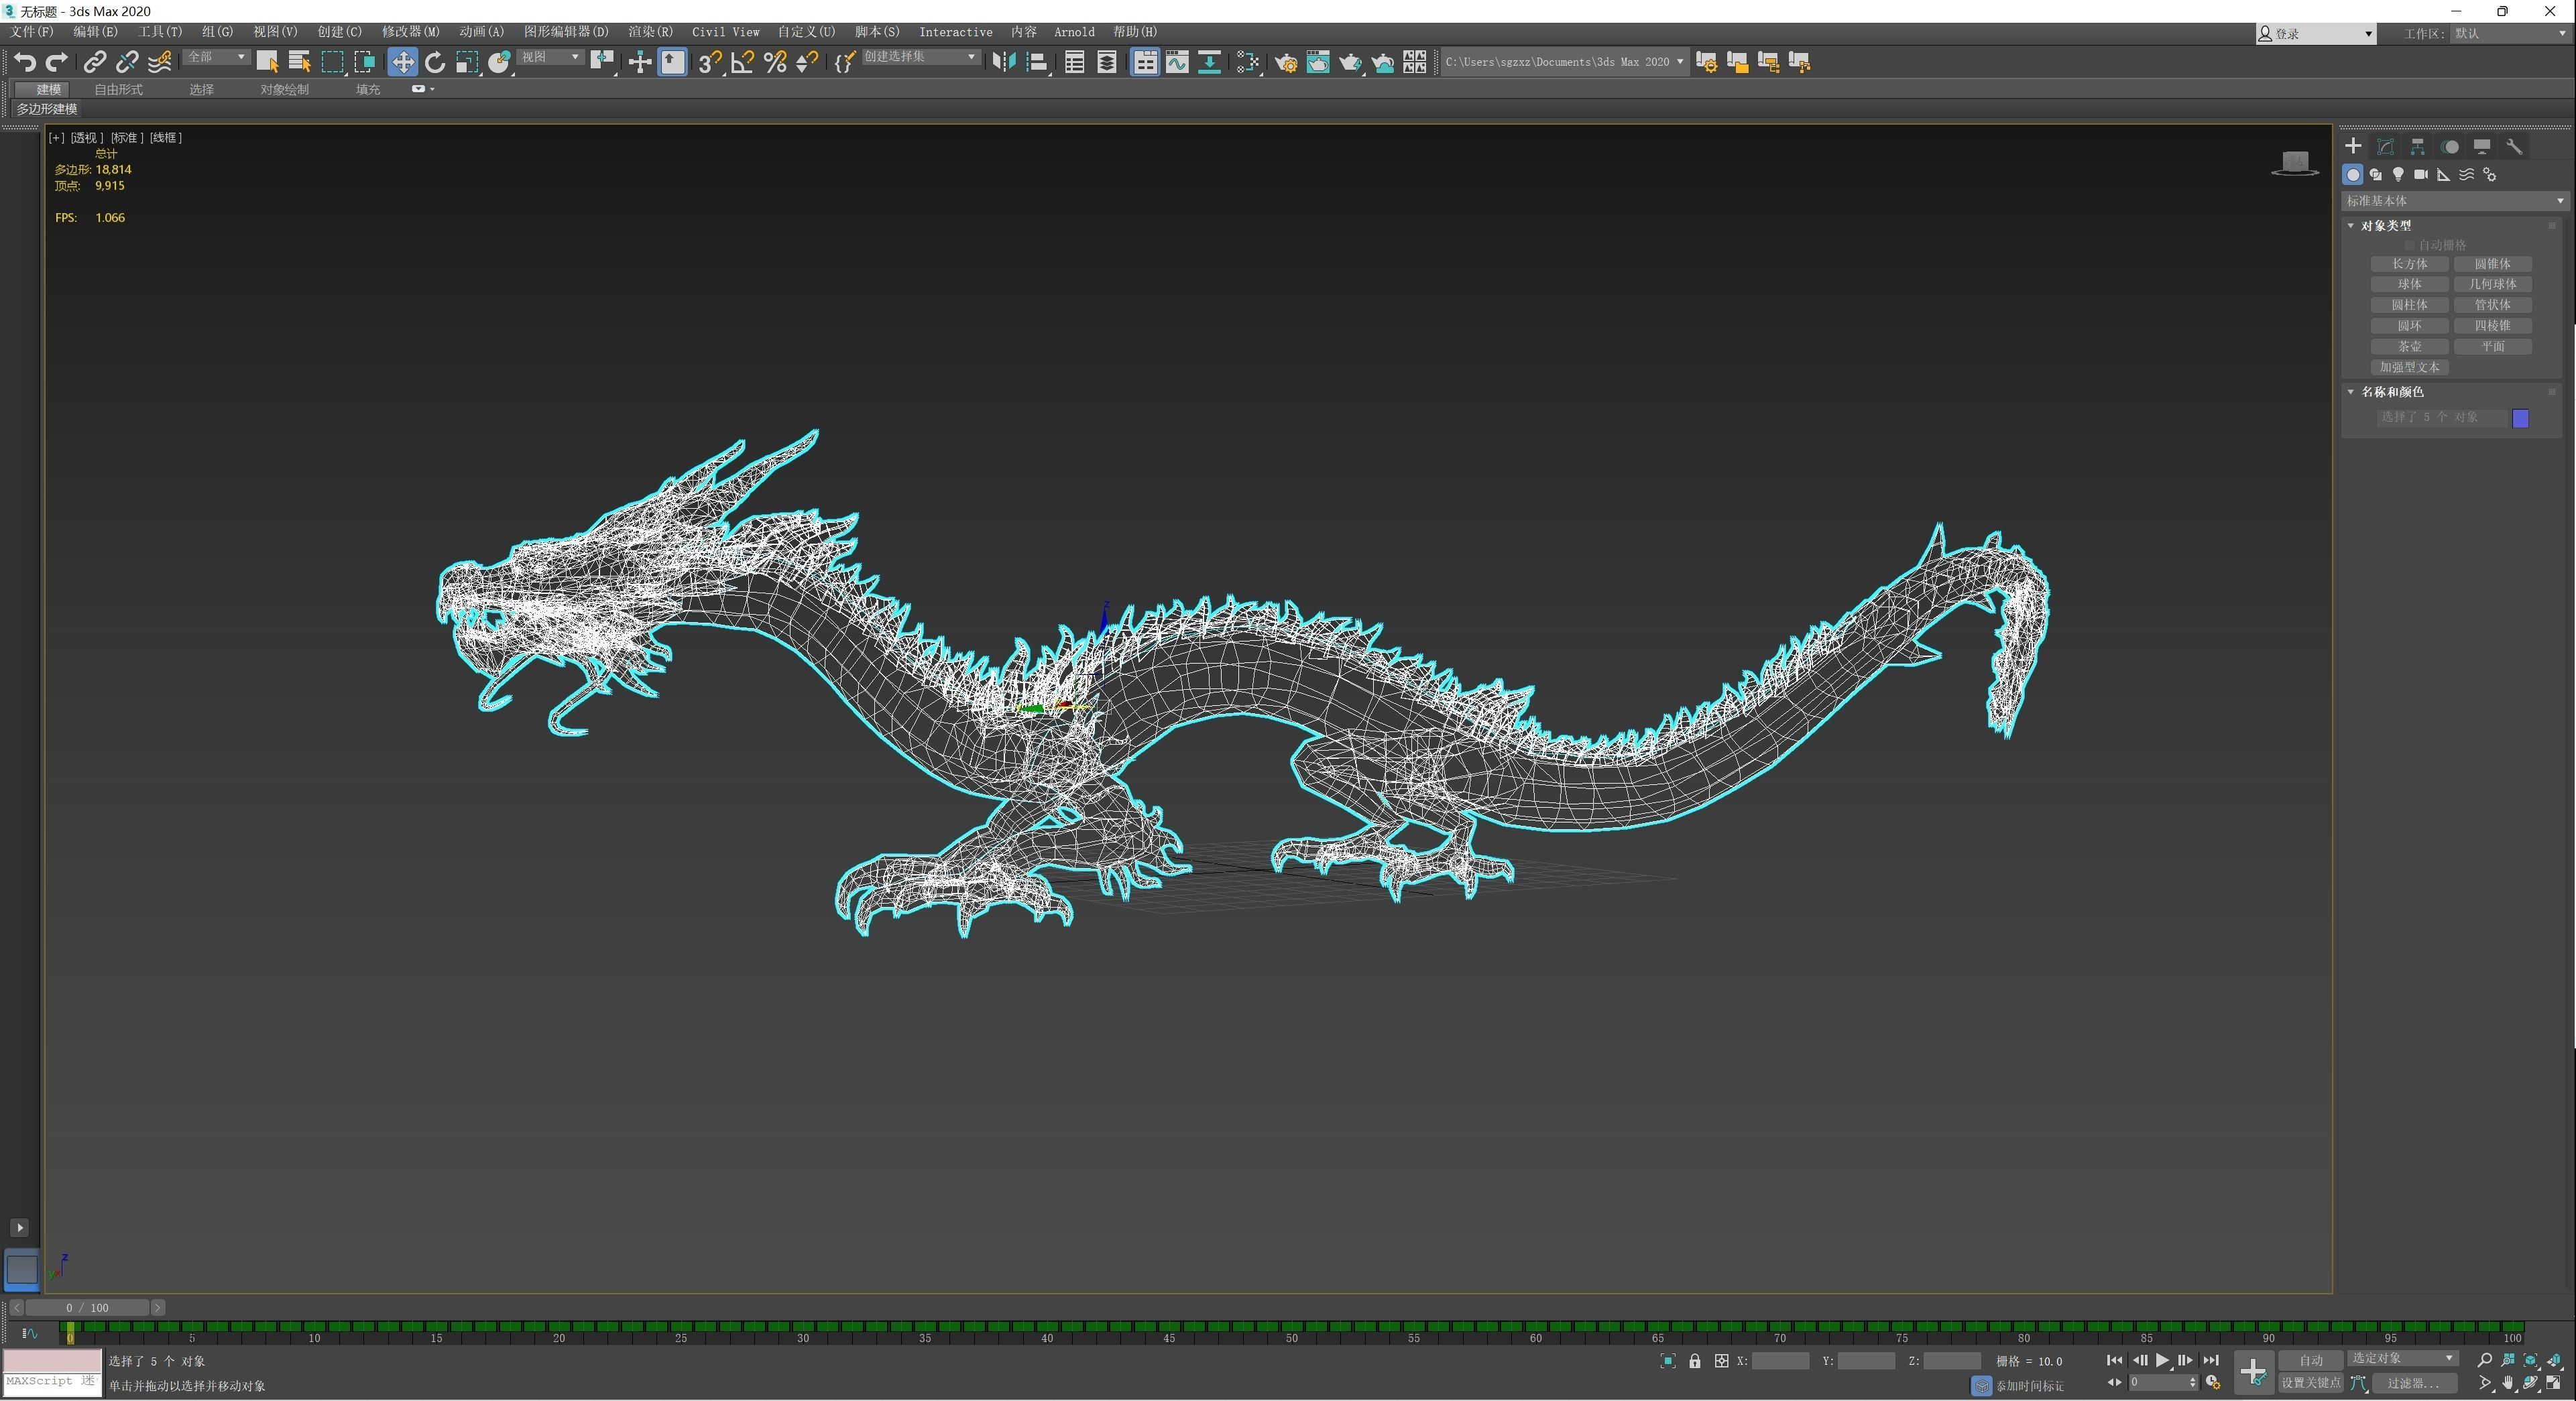Screen dimensions: 2576x1401
Task: Toggle the 3D Snaps button
Action: [710, 62]
